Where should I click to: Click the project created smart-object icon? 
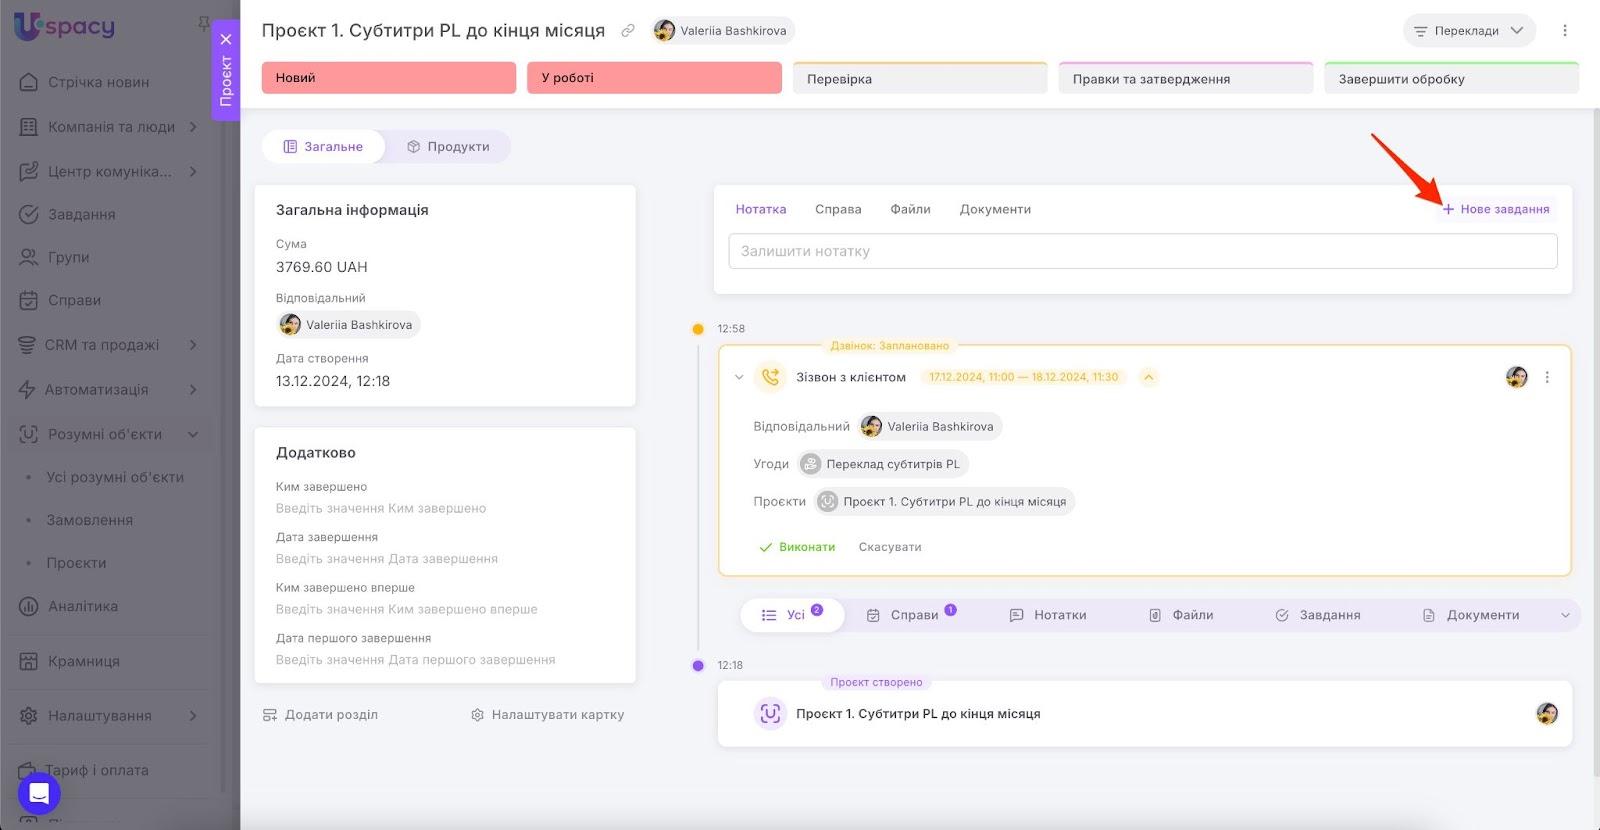[x=770, y=713]
